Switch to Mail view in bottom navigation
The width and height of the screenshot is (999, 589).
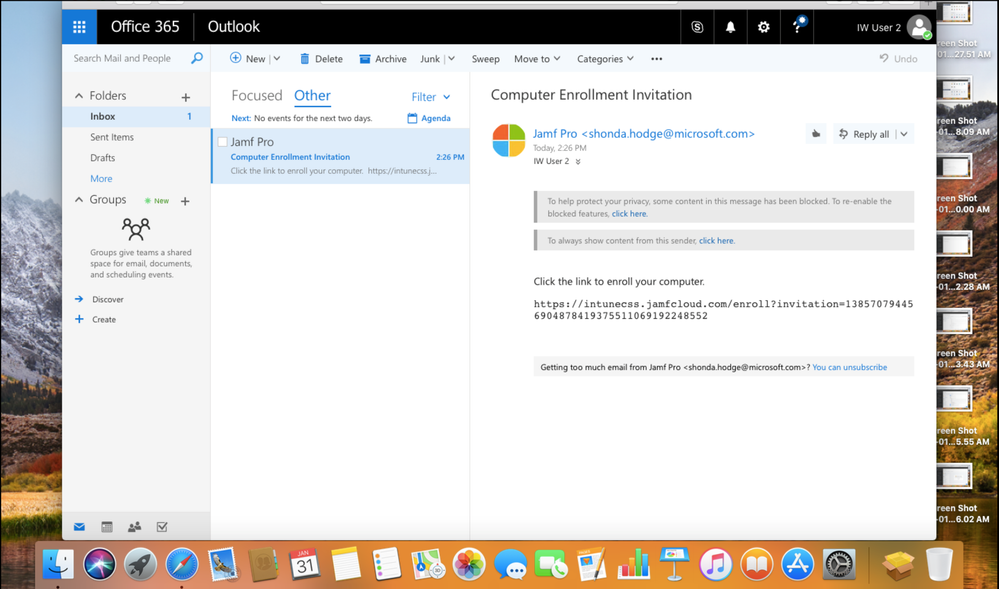[79, 527]
